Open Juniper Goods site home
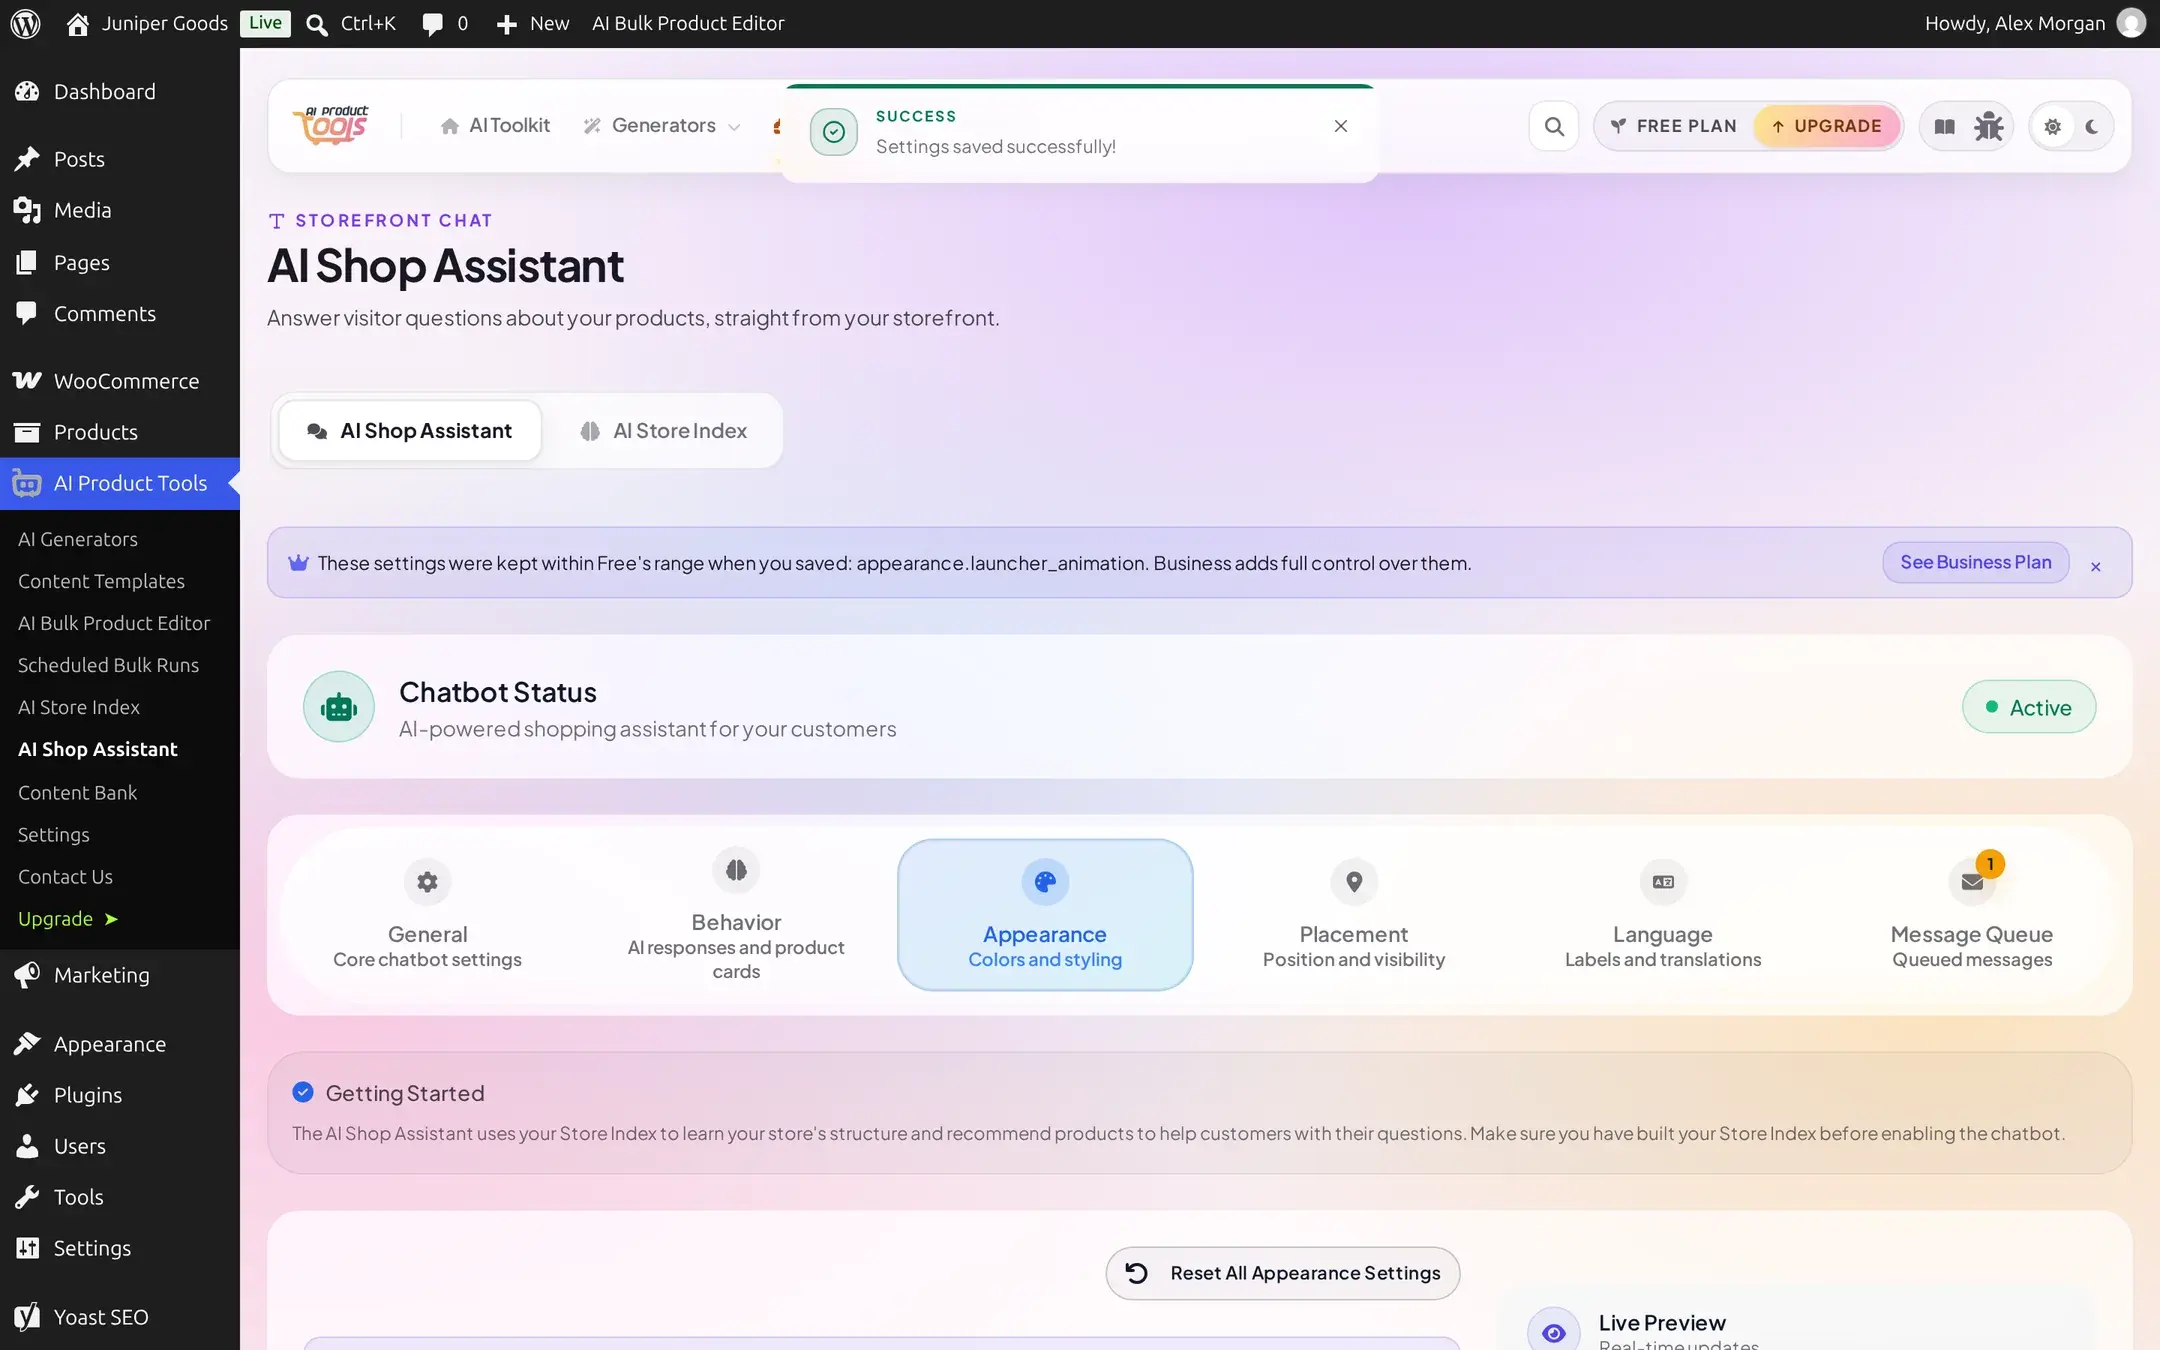Viewport: 2160px width, 1350px height. click(147, 23)
